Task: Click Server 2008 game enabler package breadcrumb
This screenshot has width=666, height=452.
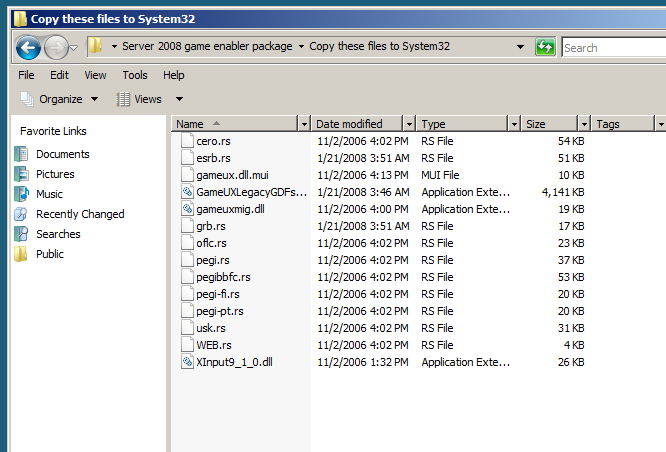Action: pos(207,46)
